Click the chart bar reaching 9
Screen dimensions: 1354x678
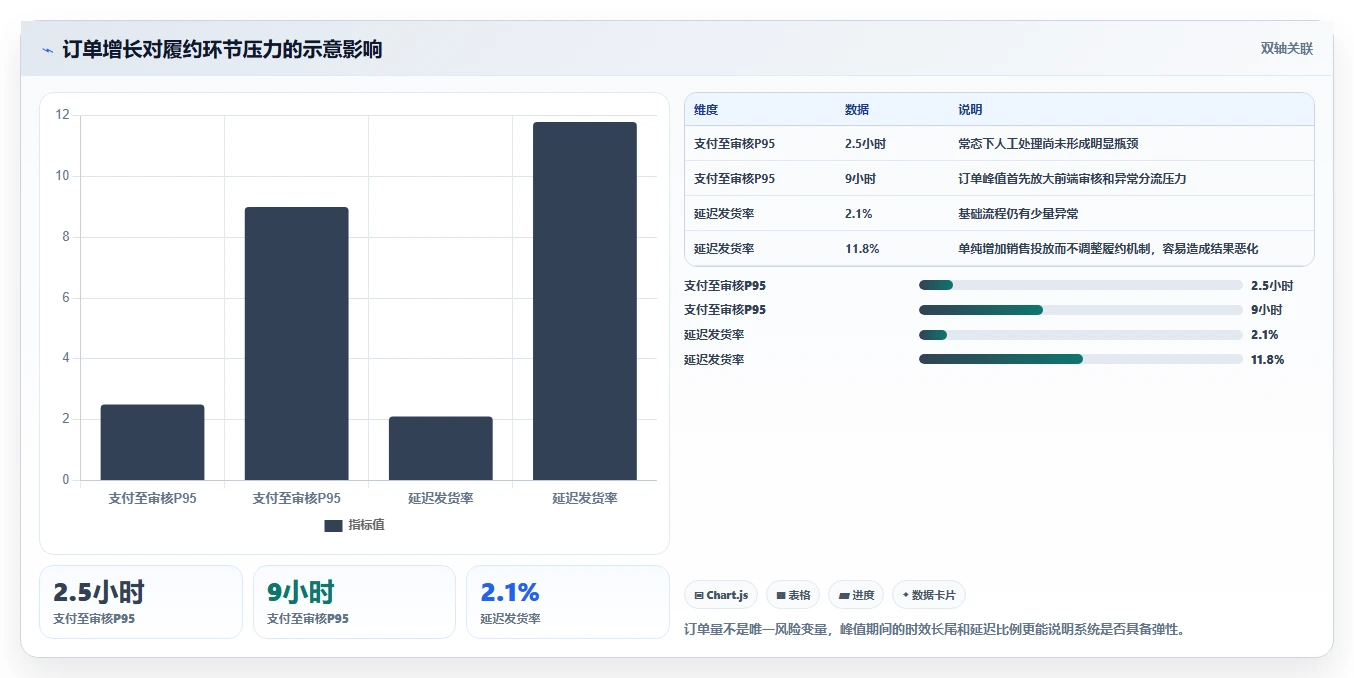coord(297,344)
